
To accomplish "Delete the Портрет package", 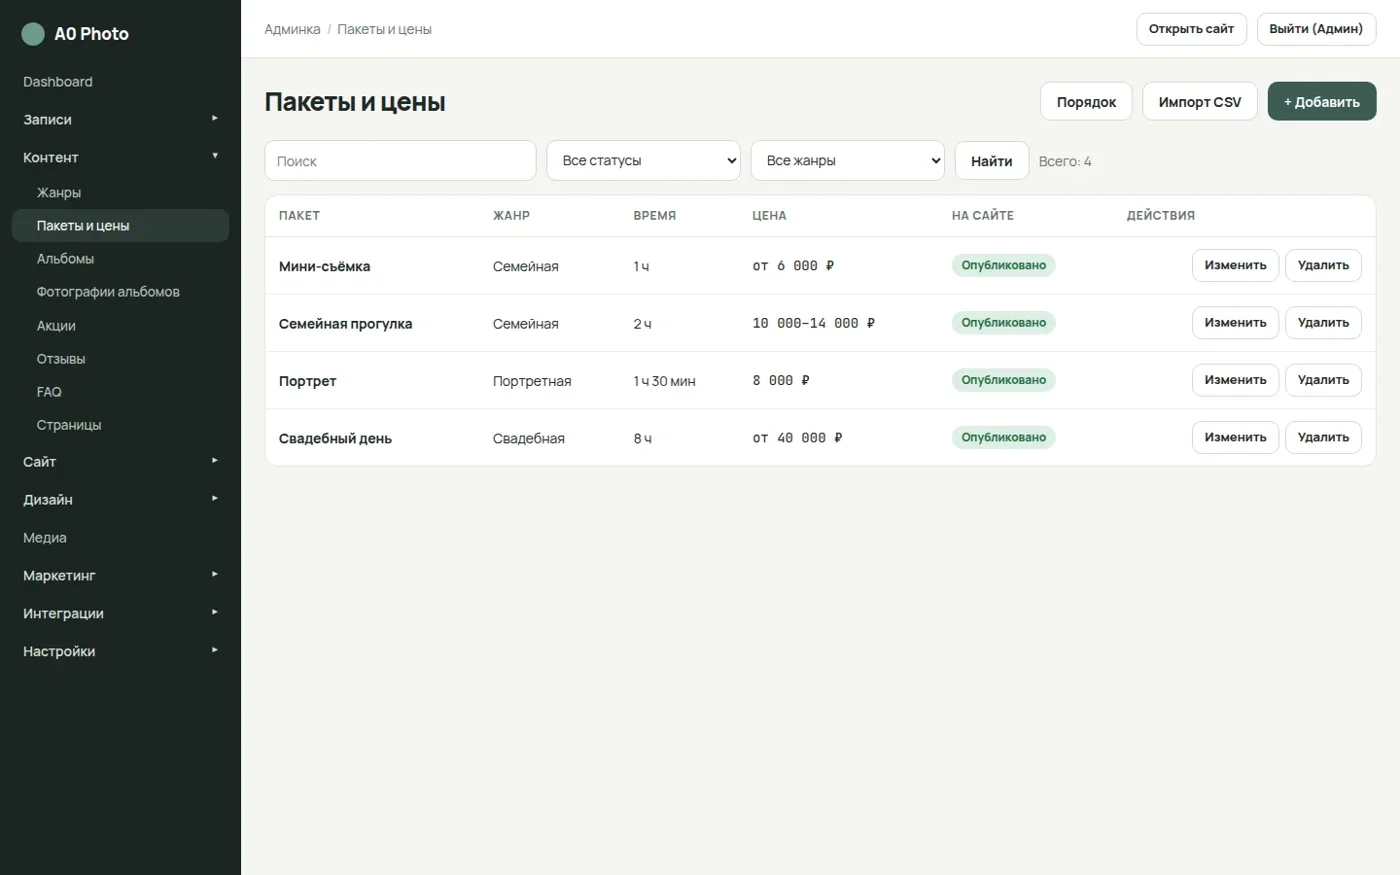I will (1323, 380).
